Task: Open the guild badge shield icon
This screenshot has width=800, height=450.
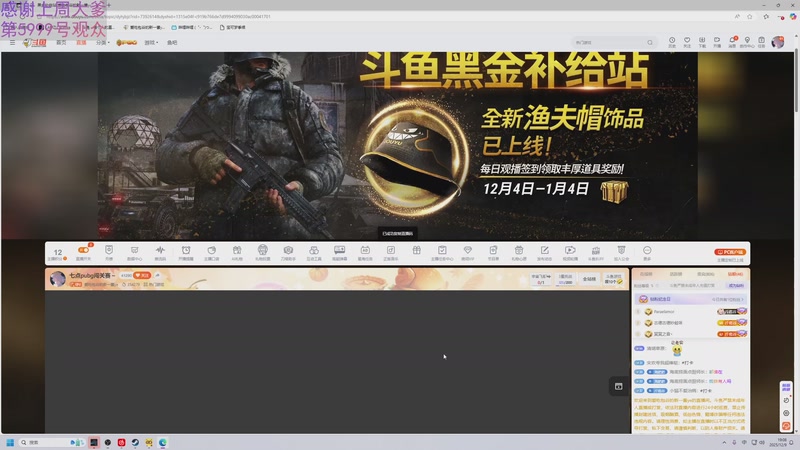Action: (621, 250)
